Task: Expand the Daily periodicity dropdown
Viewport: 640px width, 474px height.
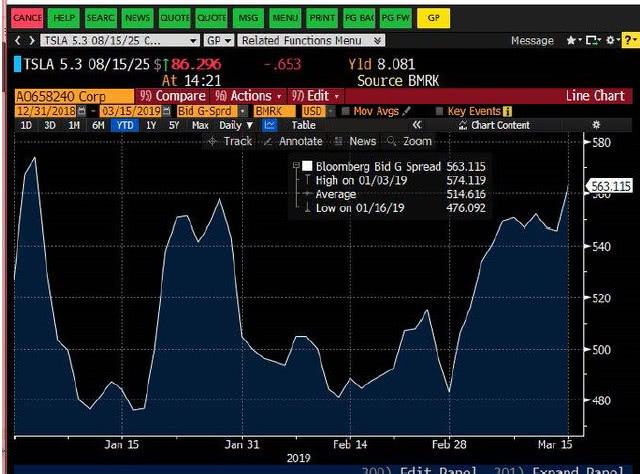Action: 236,125
